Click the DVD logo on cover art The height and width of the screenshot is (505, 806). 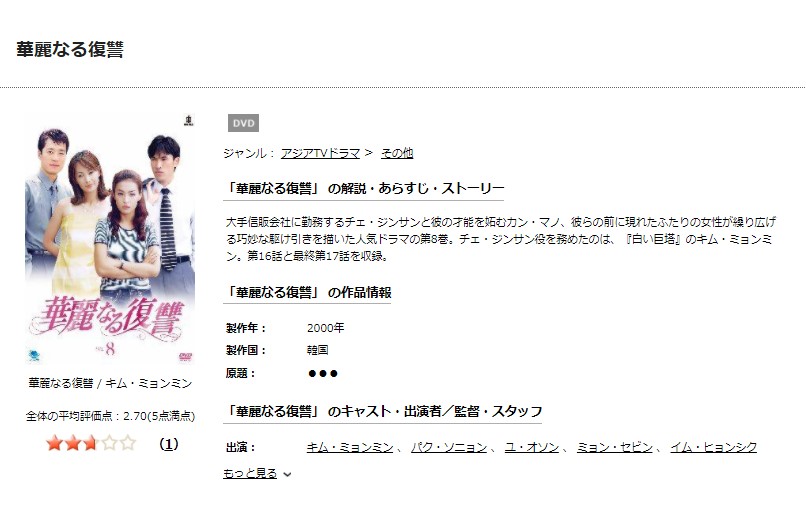tap(185, 356)
